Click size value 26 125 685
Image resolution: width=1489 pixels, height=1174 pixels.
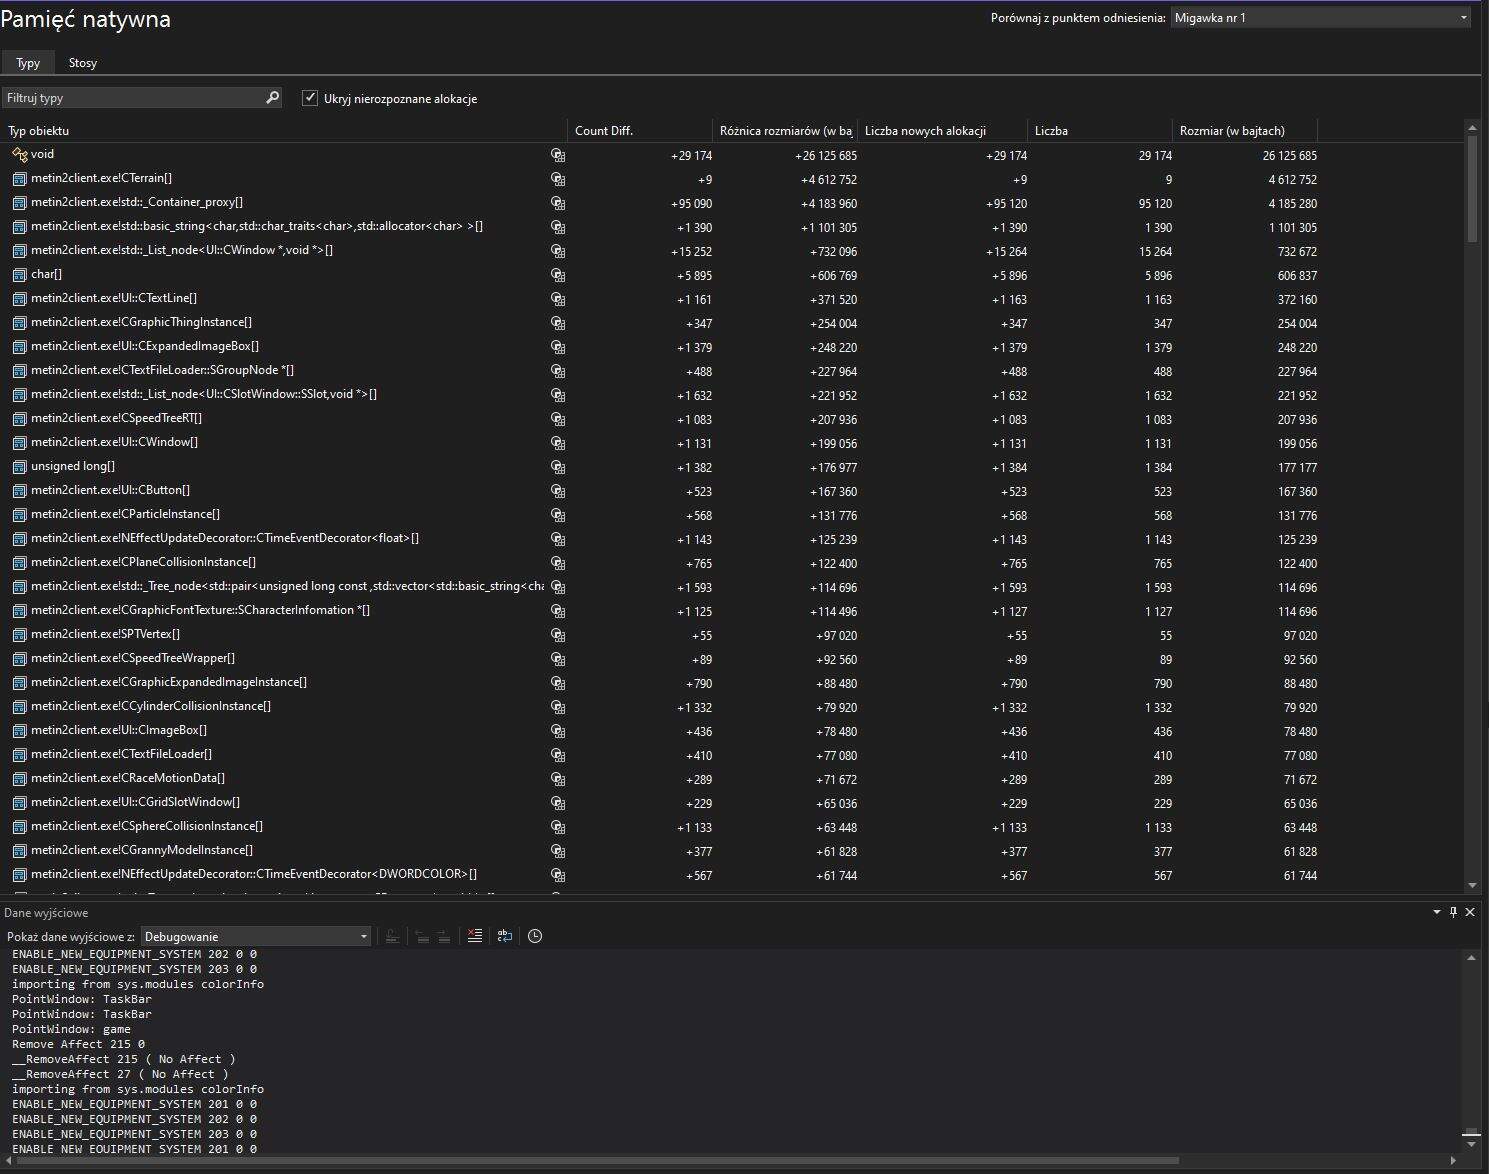1289,156
